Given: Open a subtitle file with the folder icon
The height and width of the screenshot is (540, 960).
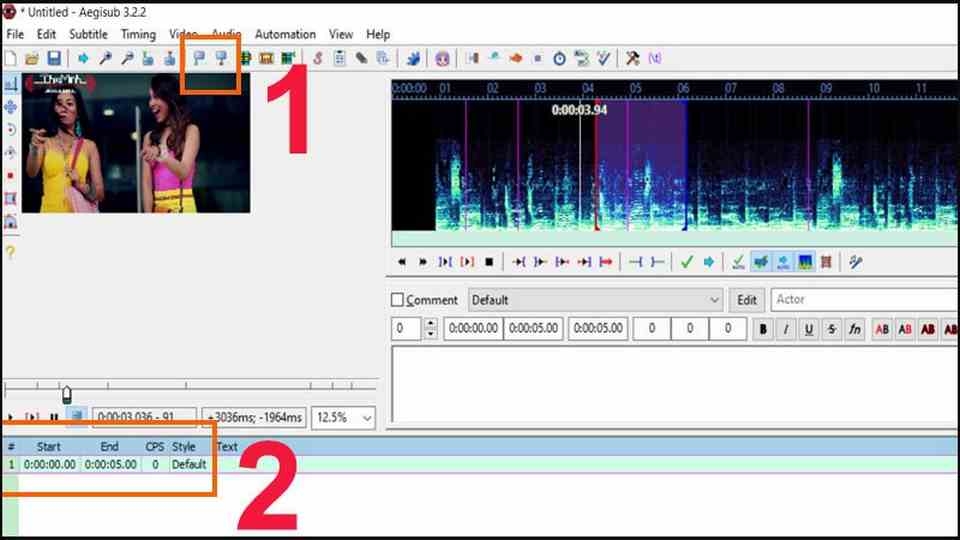Looking at the screenshot, I should (x=32, y=59).
